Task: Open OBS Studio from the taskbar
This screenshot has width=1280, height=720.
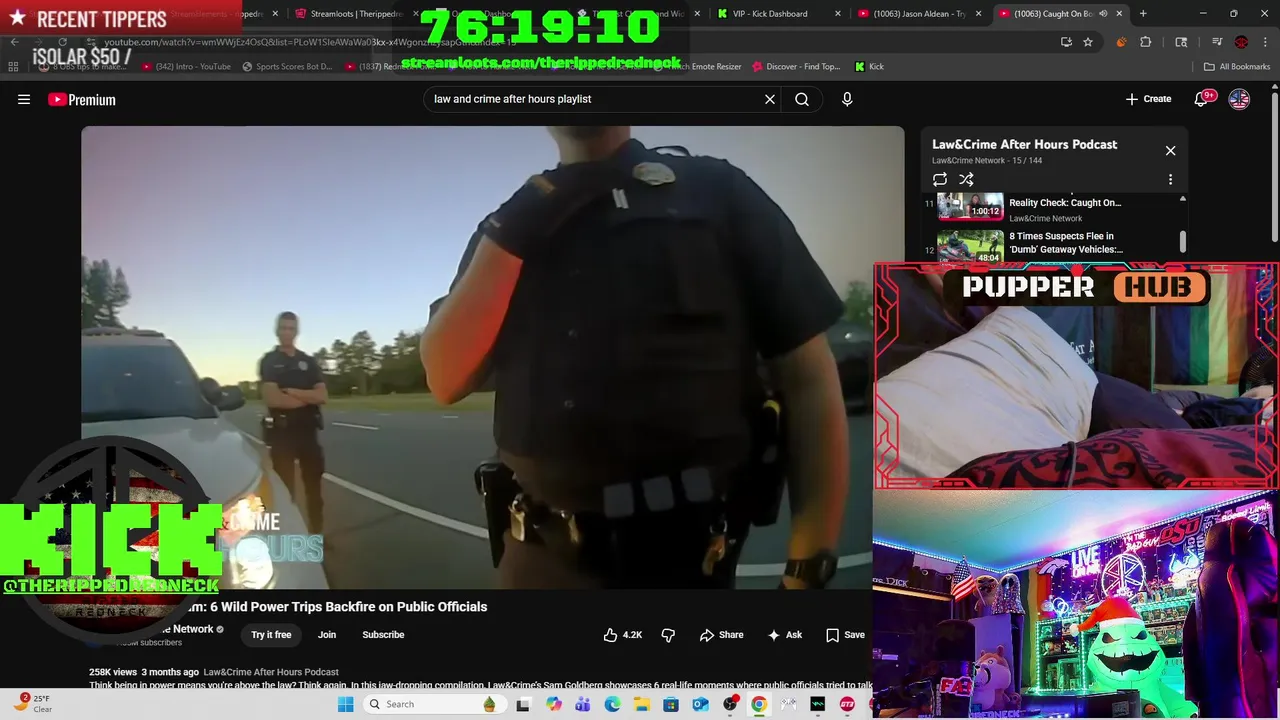Action: tap(730, 704)
